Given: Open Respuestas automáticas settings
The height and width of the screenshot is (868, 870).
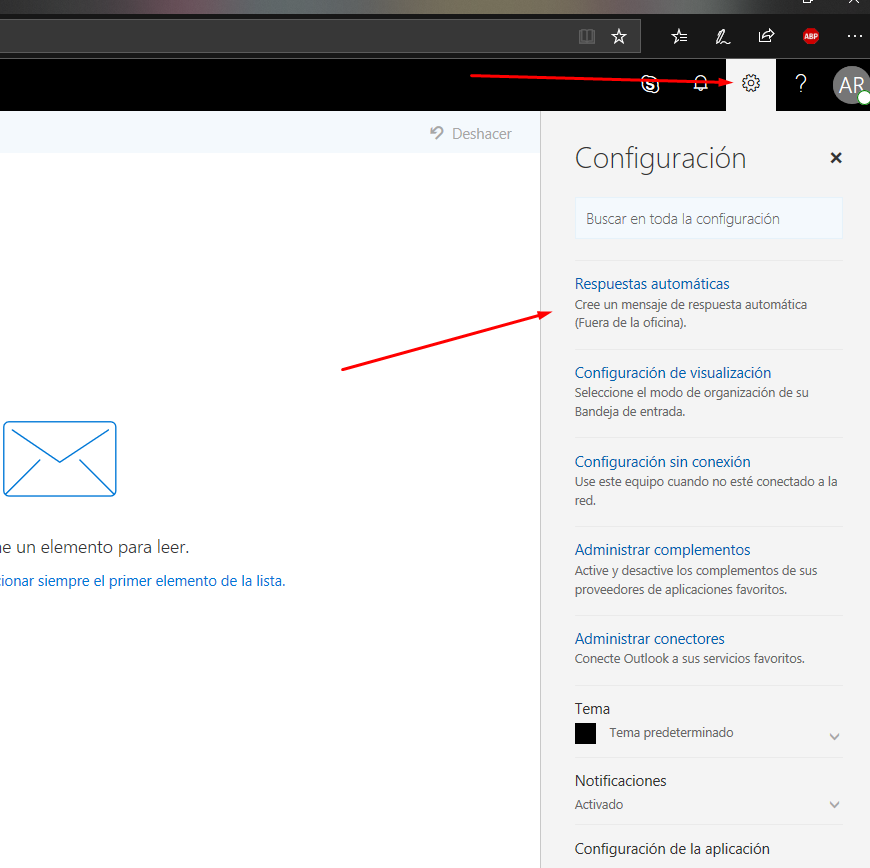Looking at the screenshot, I should coord(652,284).
